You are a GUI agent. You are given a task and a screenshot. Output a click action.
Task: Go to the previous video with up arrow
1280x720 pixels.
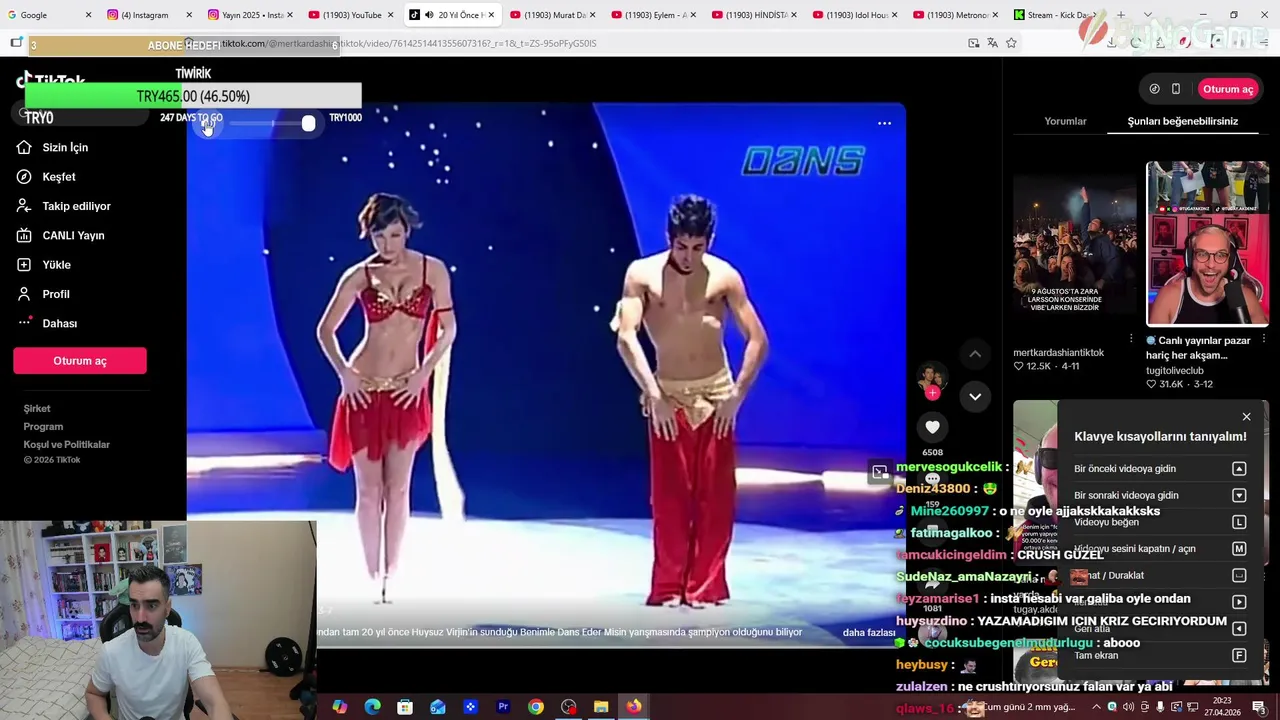(x=975, y=354)
